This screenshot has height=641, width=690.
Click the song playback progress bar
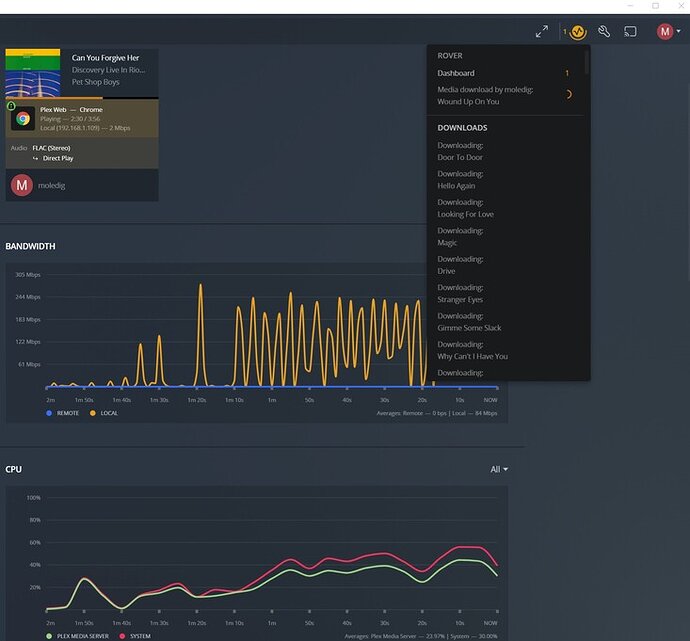click(82, 98)
